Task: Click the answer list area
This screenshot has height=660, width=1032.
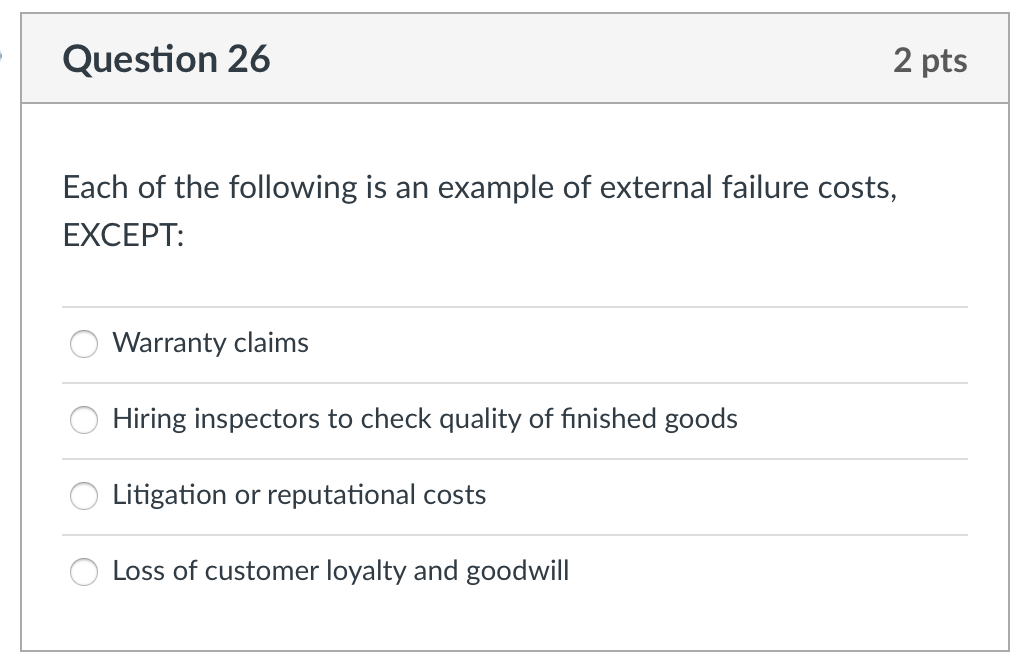Action: coord(515,458)
